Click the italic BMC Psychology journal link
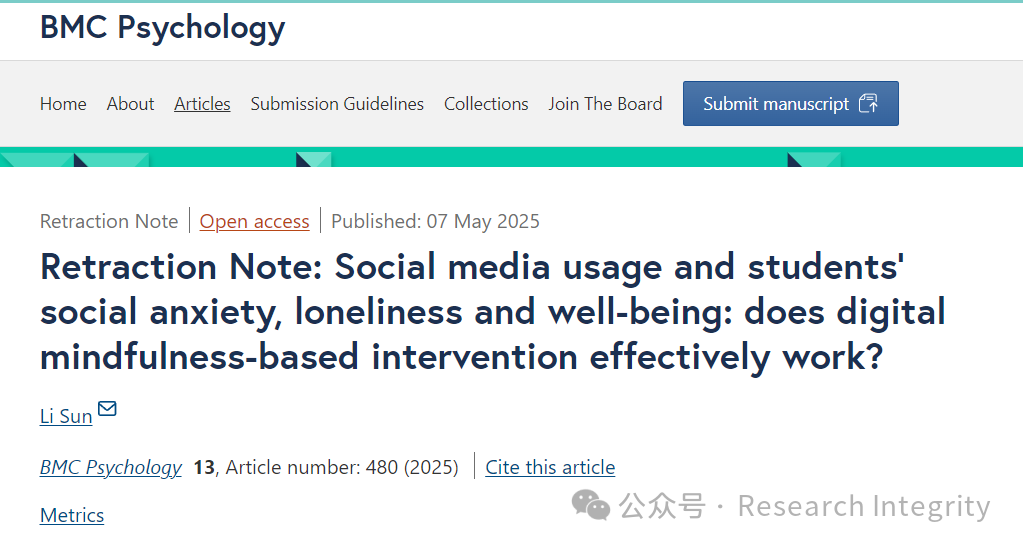Viewport: 1023px width, 547px height. tap(111, 467)
